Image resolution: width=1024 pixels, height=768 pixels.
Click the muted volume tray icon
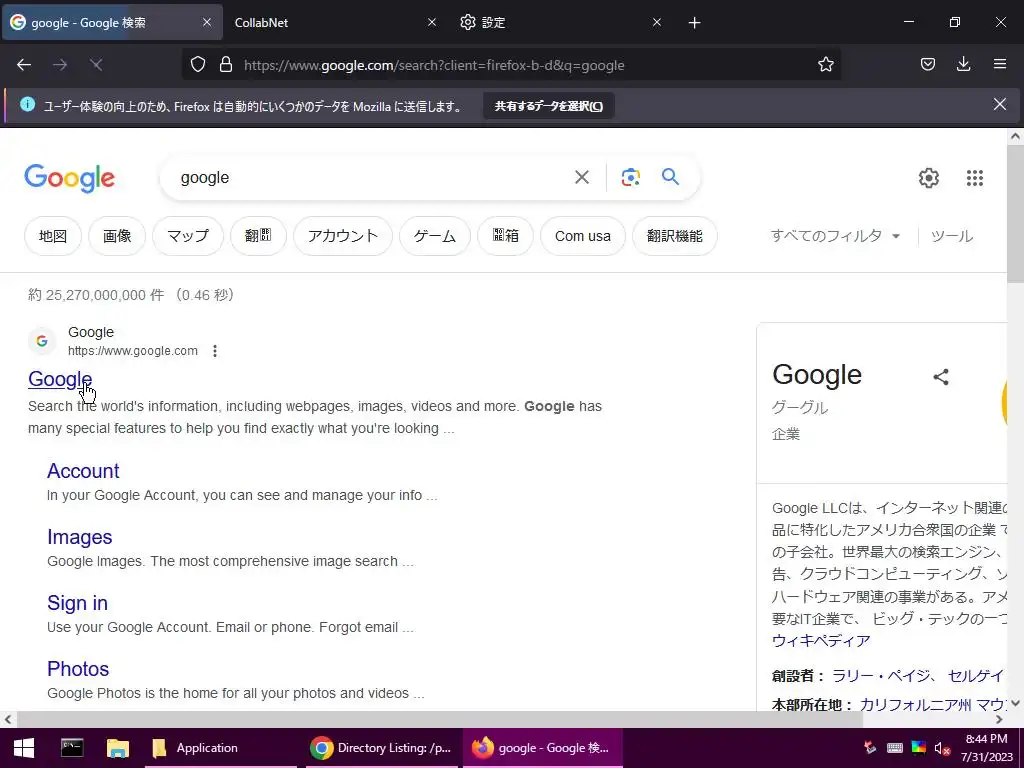click(941, 748)
